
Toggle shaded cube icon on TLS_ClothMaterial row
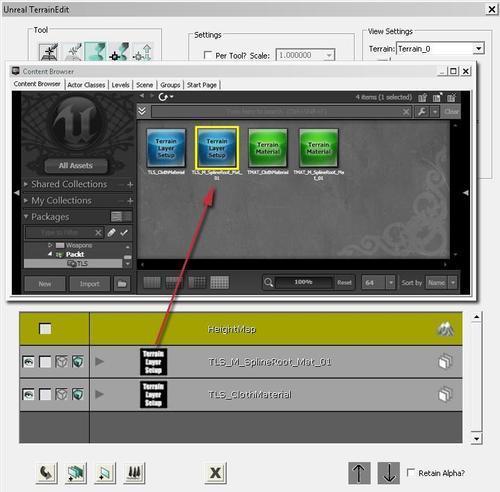[78, 394]
